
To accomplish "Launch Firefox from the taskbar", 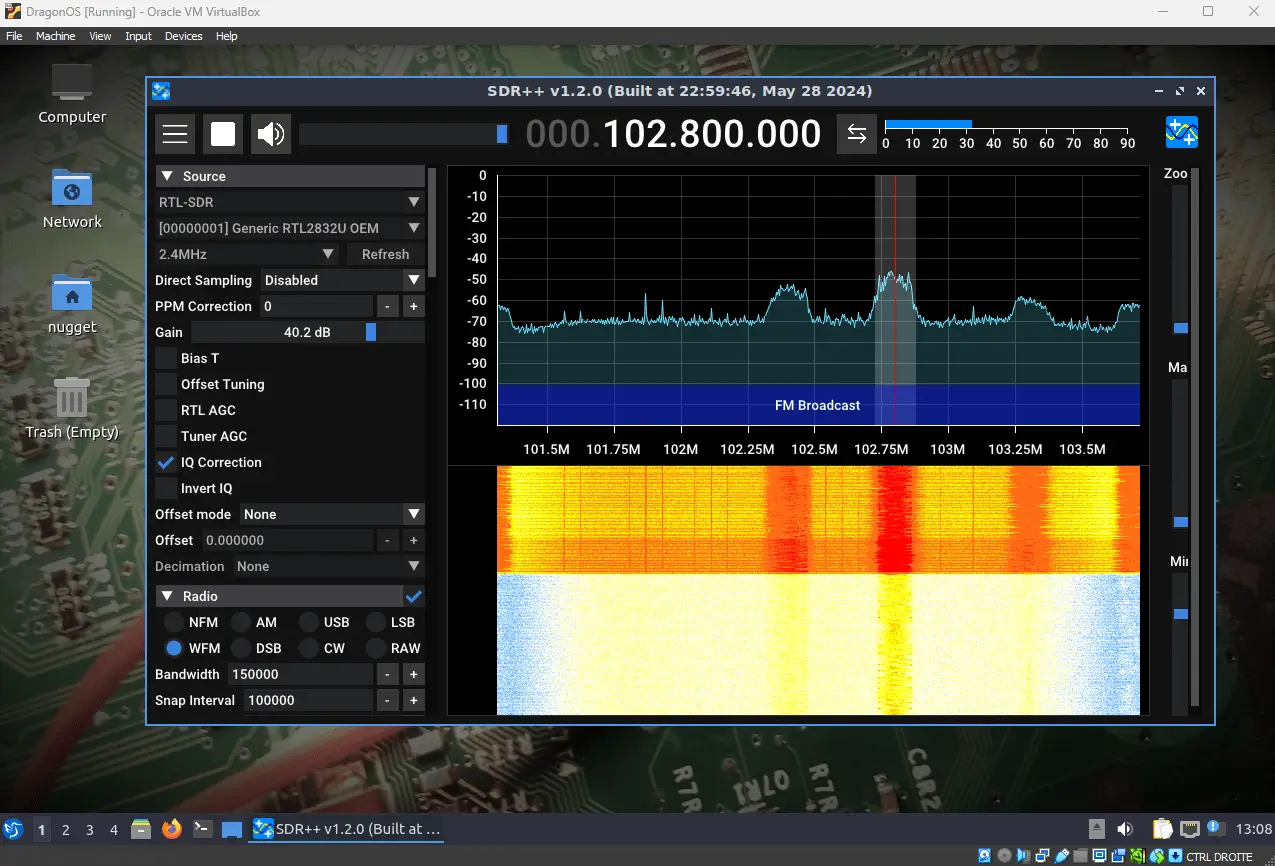I will point(170,829).
